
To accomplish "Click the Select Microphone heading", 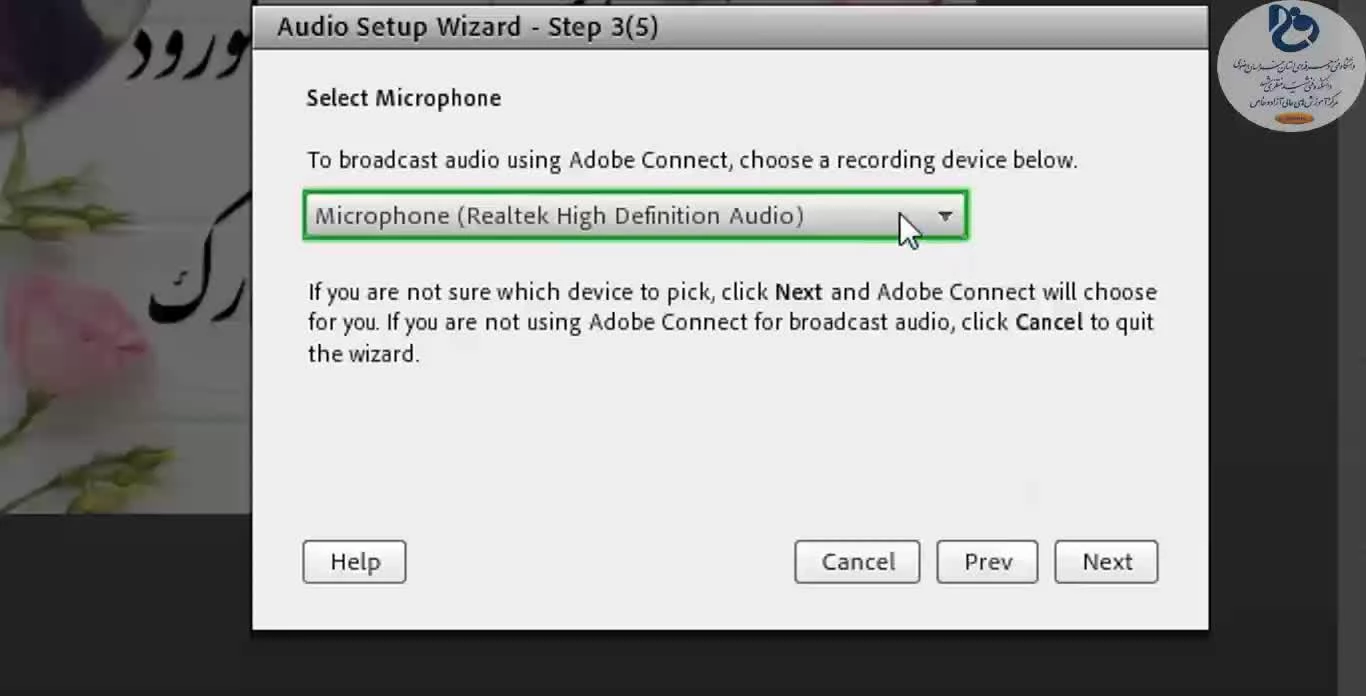I will point(404,98).
